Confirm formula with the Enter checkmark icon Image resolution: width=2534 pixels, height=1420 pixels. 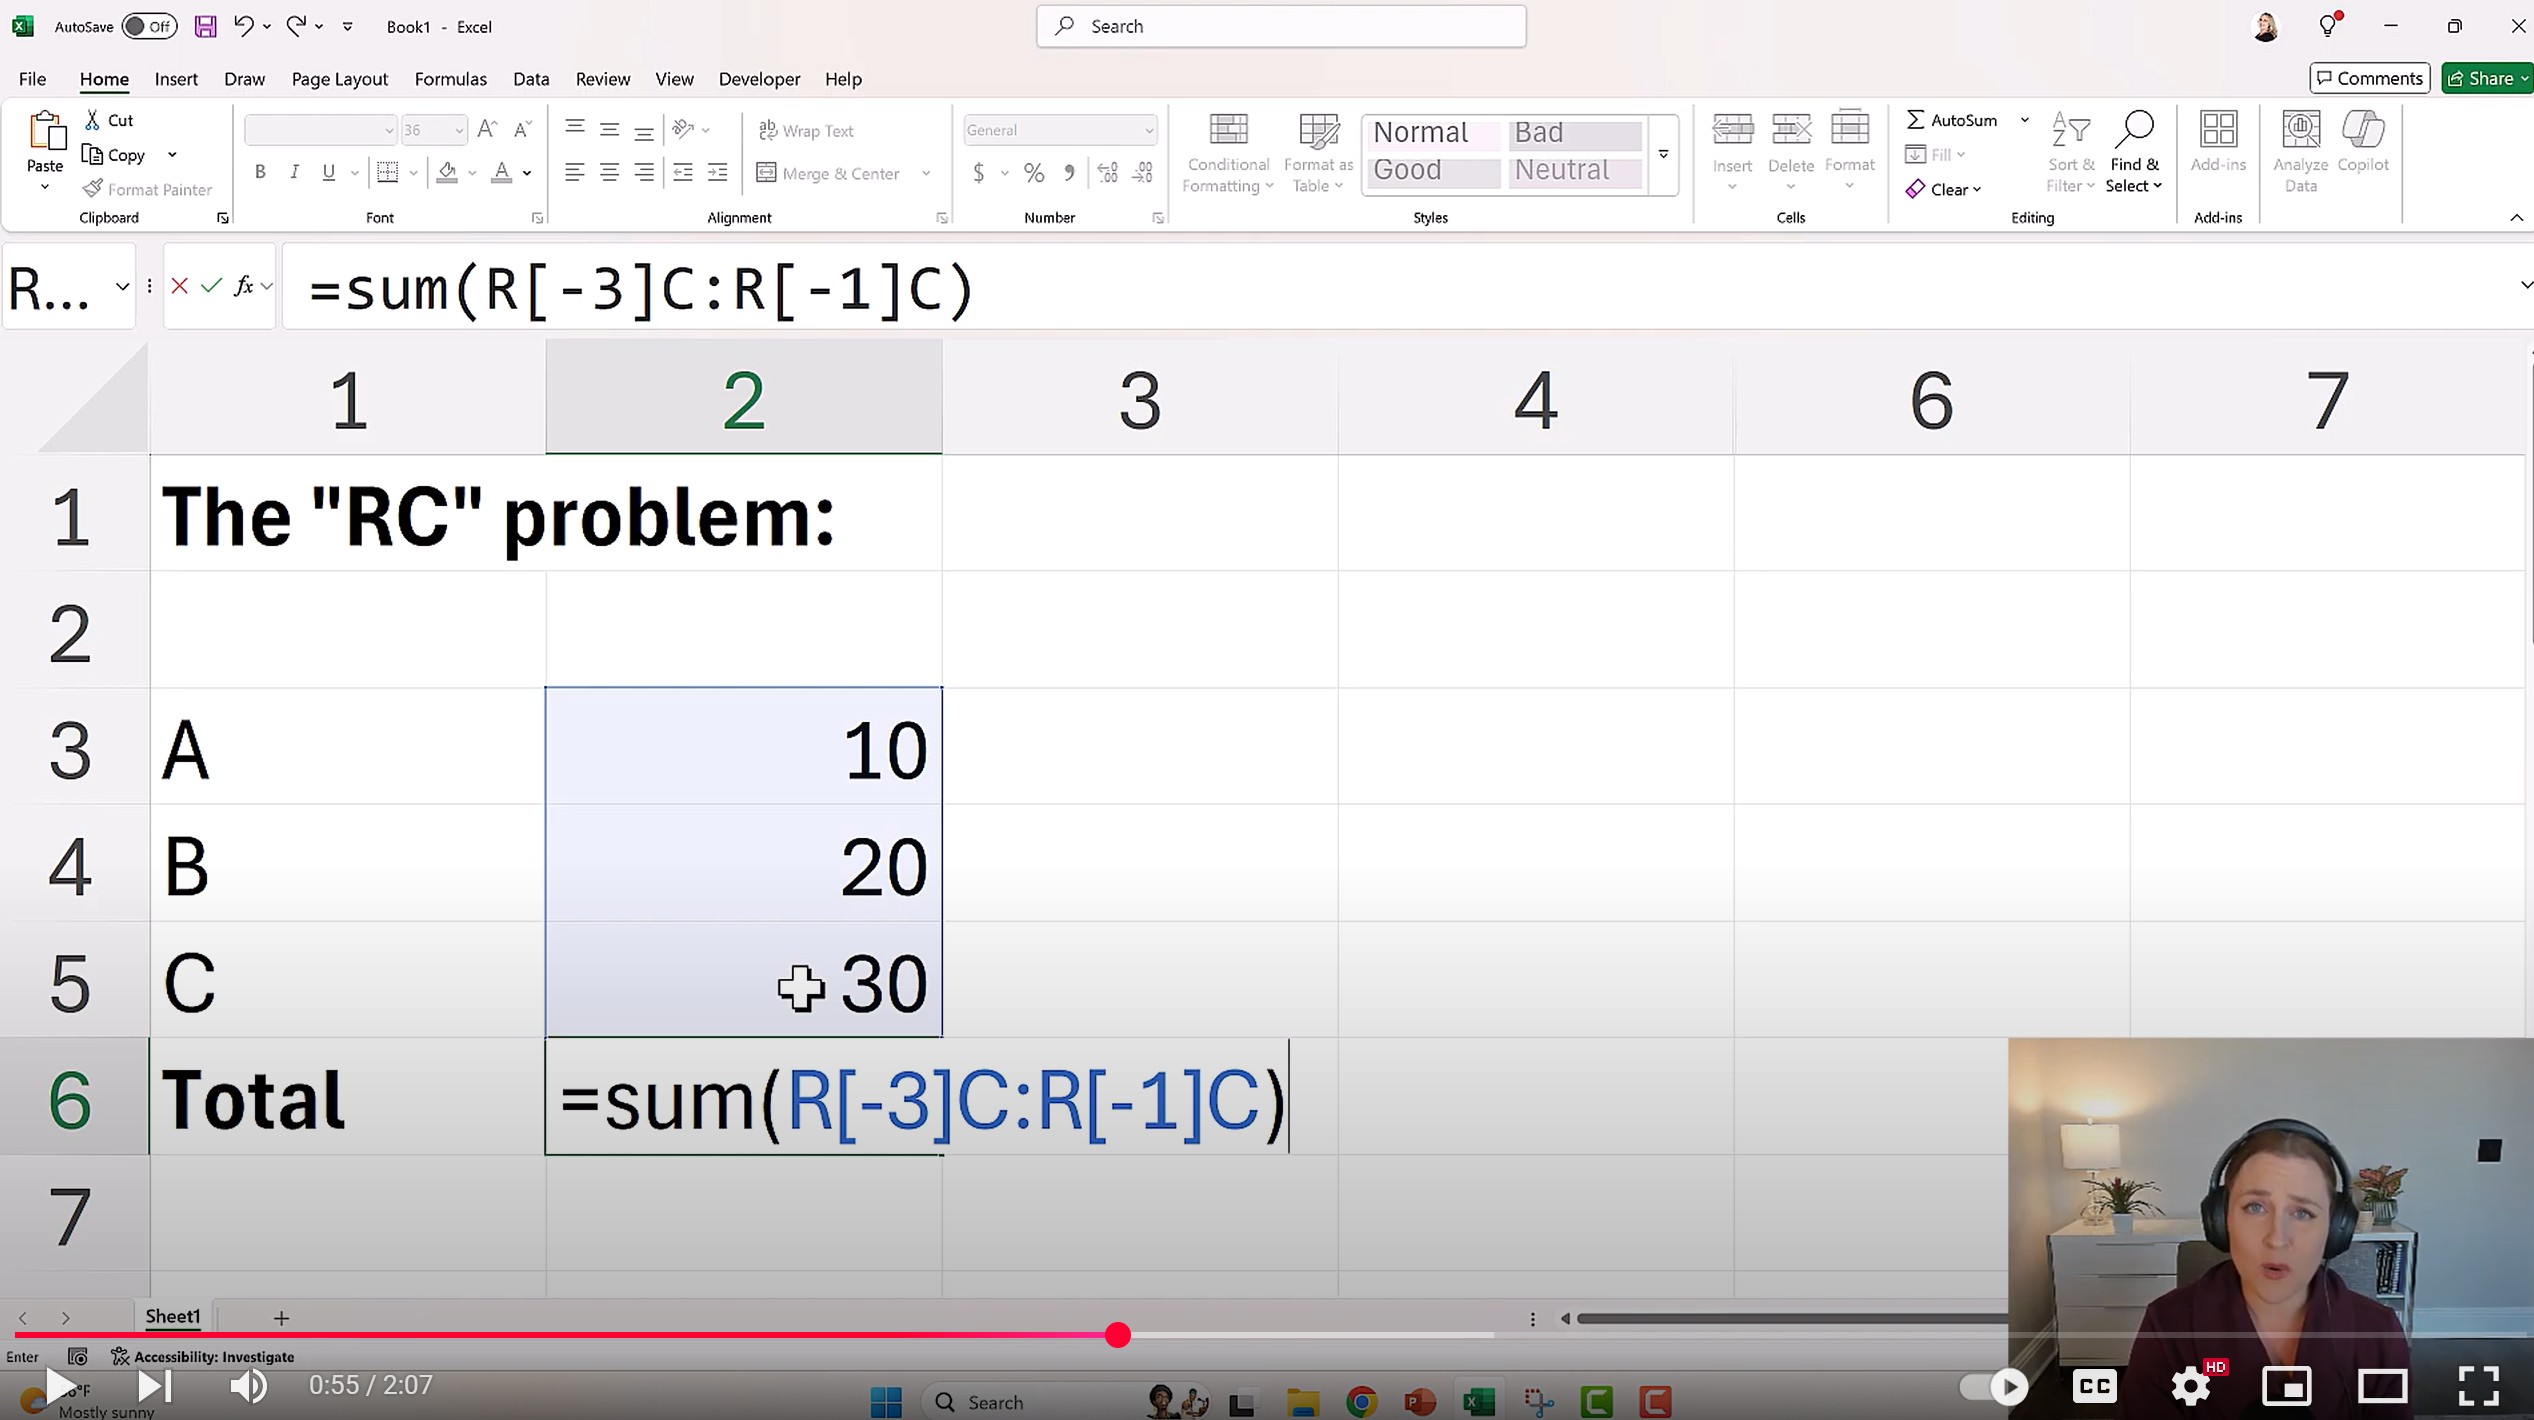tap(211, 286)
